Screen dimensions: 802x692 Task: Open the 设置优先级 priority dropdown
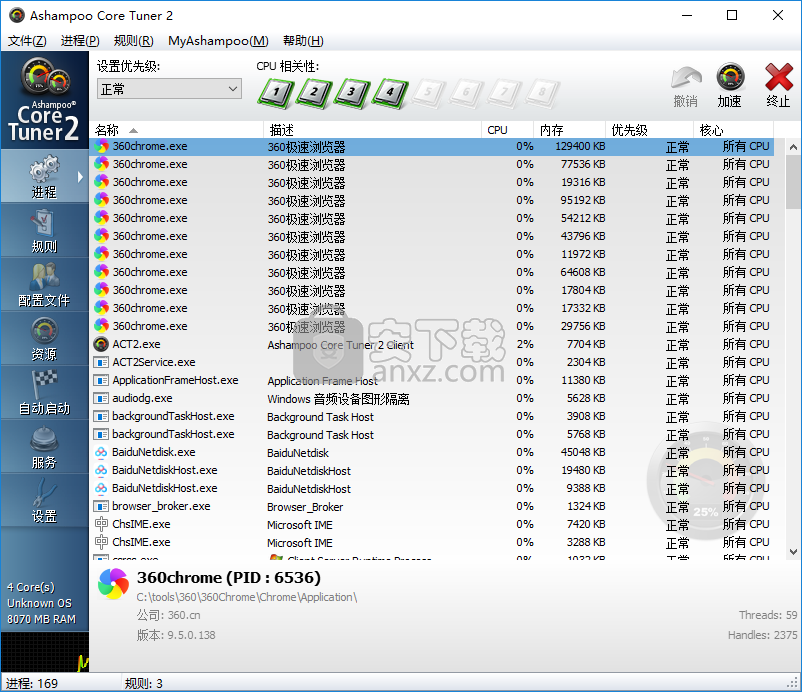(x=169, y=89)
